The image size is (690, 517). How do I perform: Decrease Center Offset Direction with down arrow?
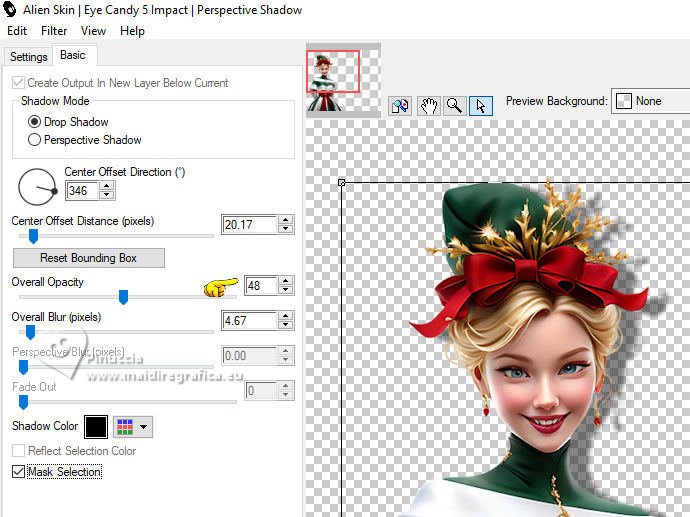coord(106,195)
